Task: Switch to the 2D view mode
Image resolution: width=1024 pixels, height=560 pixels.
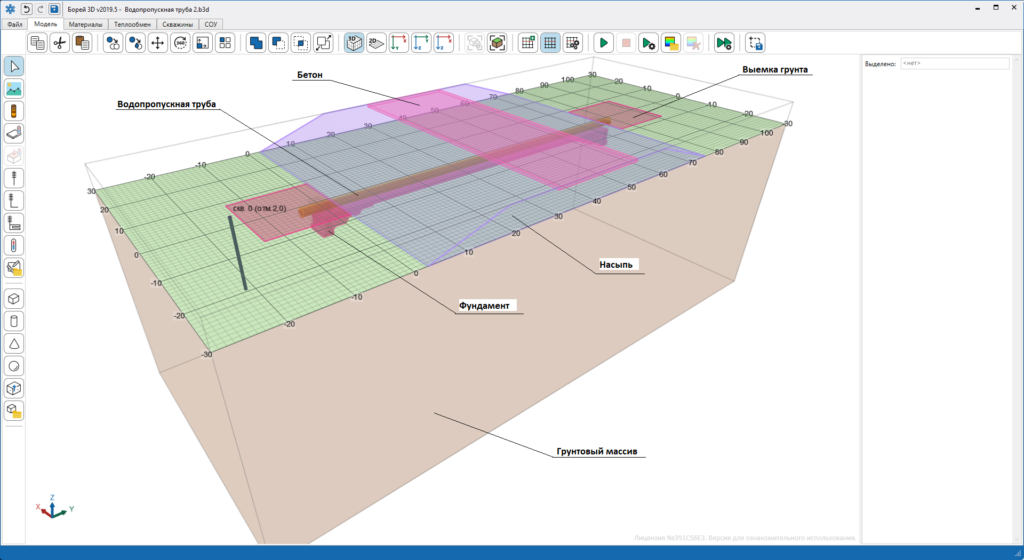Action: [376, 43]
